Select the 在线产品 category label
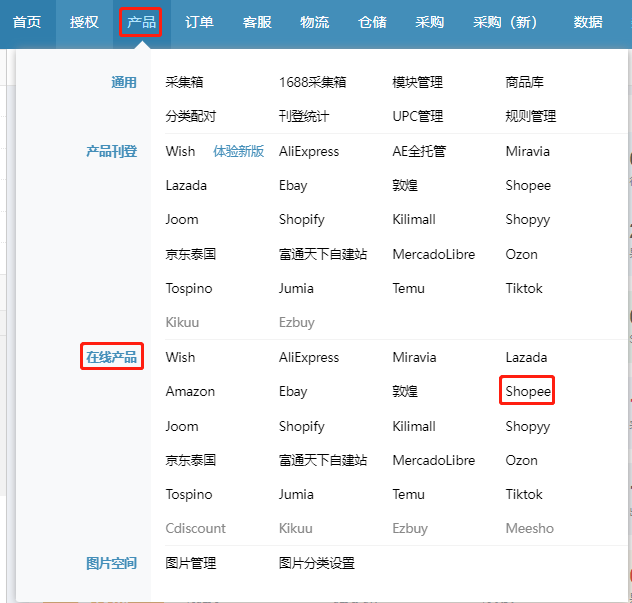The height and width of the screenshot is (603, 632). (x=112, y=357)
